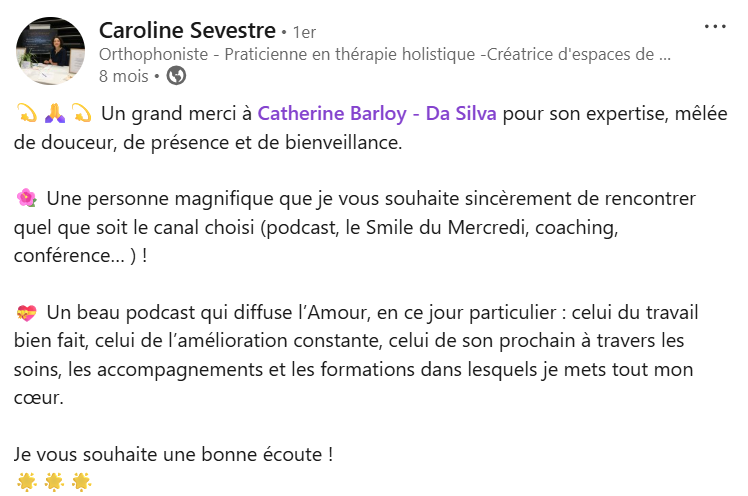Click the last sun emoji
The image size is (748, 496).
pyautogui.click(x=81, y=482)
